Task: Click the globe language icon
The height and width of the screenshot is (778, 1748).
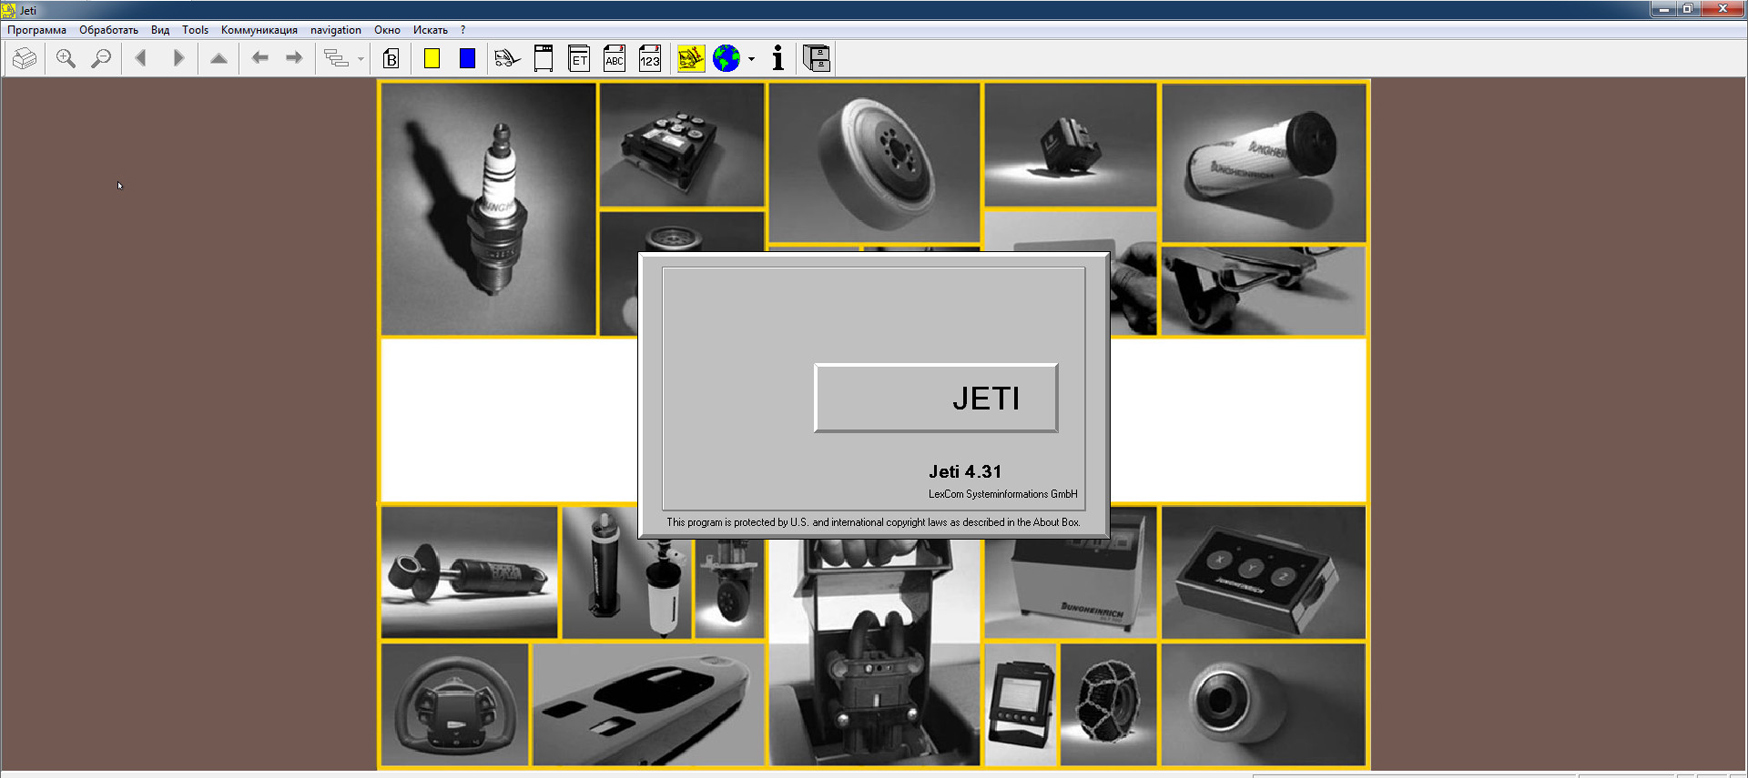Action: pos(727,59)
